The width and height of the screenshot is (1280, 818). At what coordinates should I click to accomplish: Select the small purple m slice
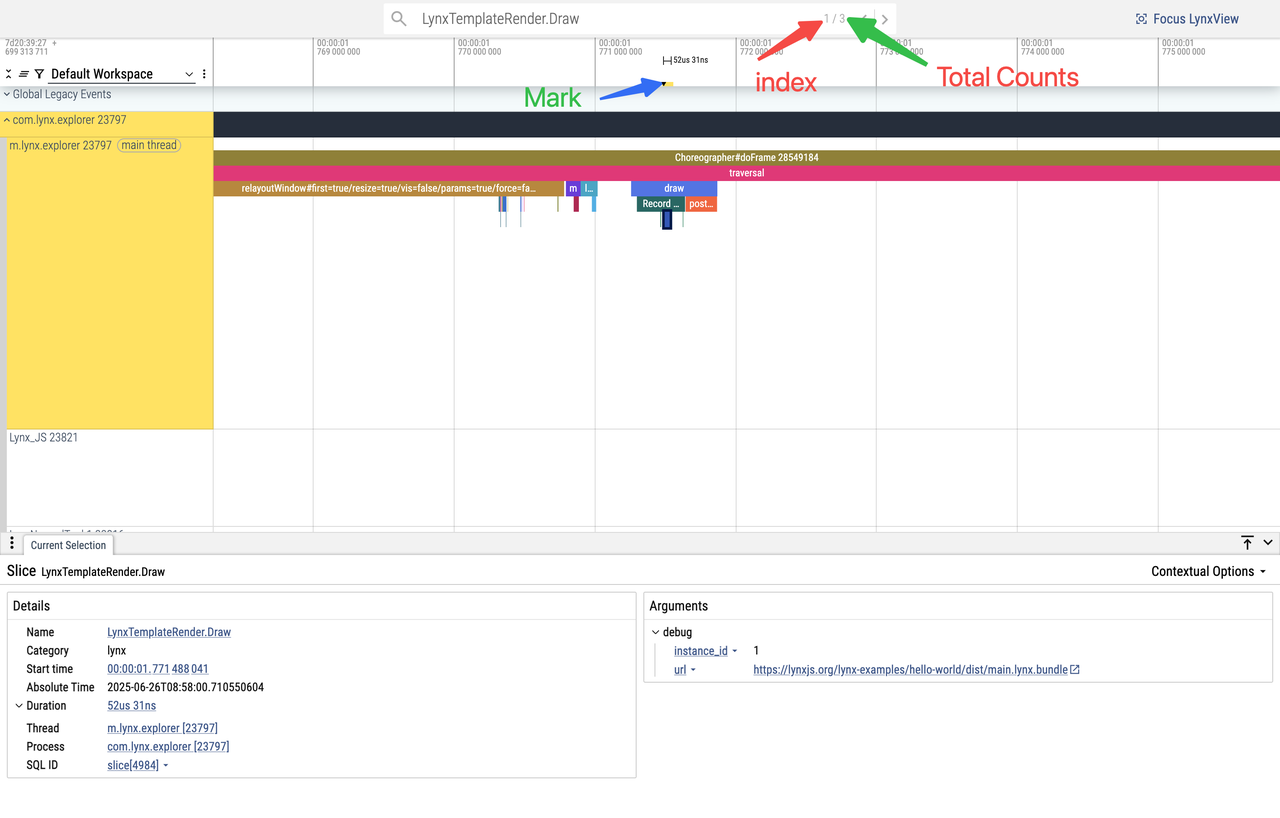coord(573,188)
